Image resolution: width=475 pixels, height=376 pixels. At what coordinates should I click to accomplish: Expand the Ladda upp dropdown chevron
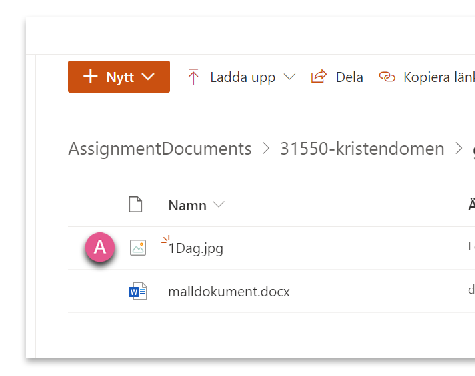coord(289,77)
